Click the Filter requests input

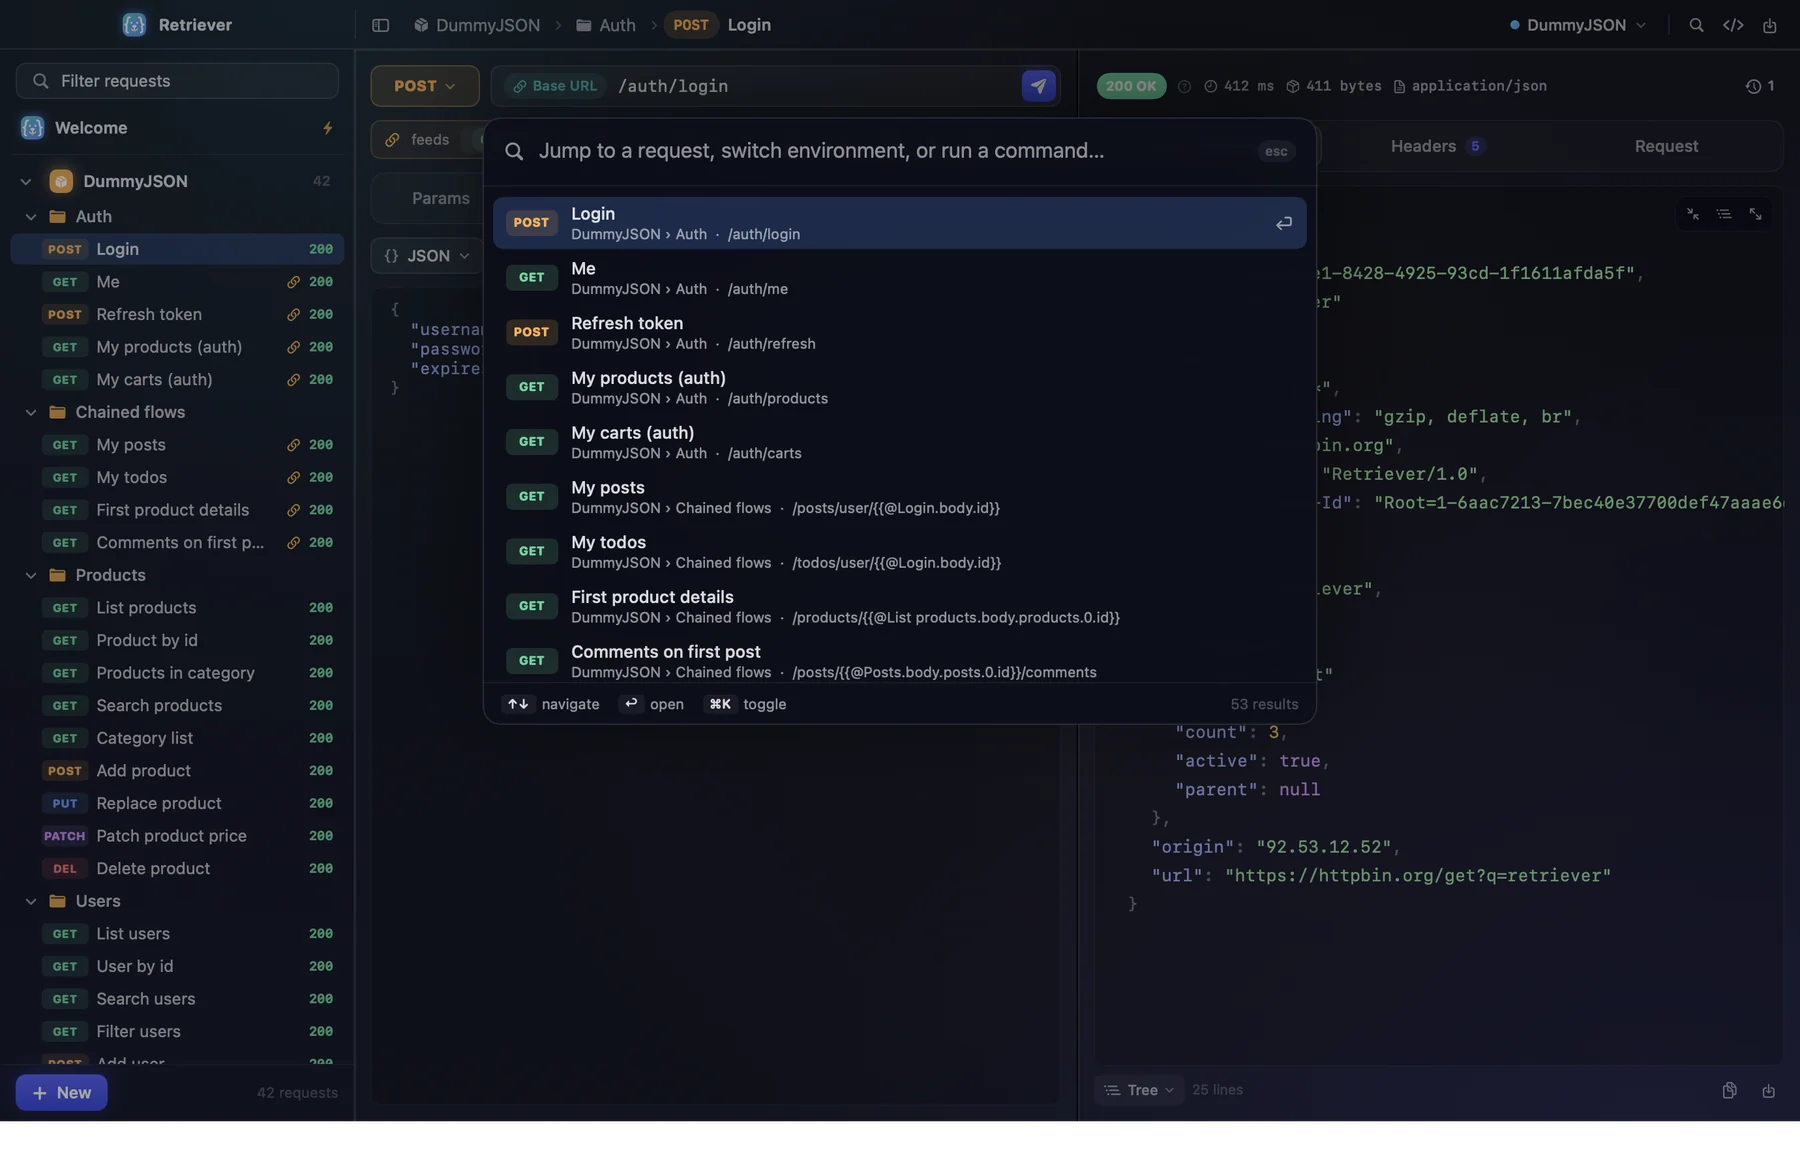pyautogui.click(x=177, y=81)
